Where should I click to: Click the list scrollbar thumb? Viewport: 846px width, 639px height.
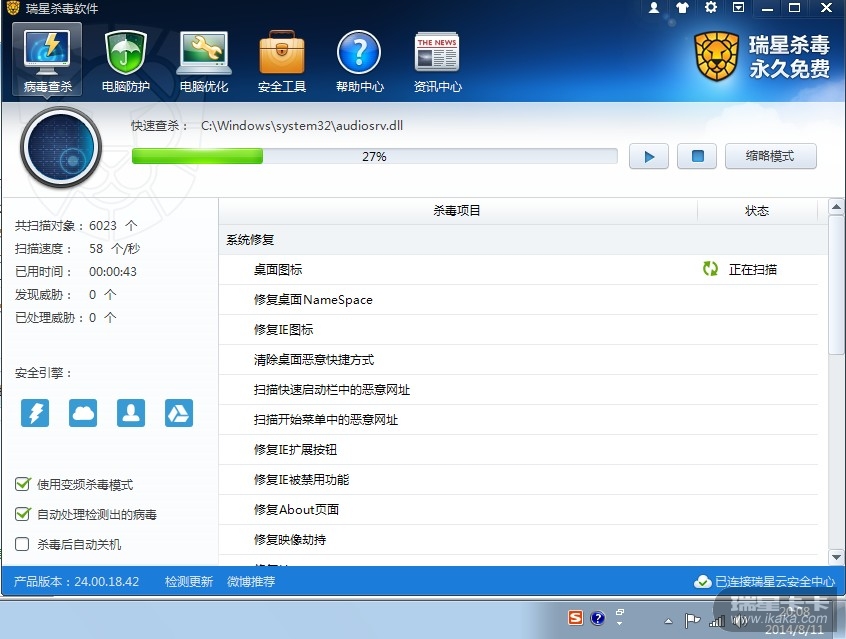click(x=836, y=284)
